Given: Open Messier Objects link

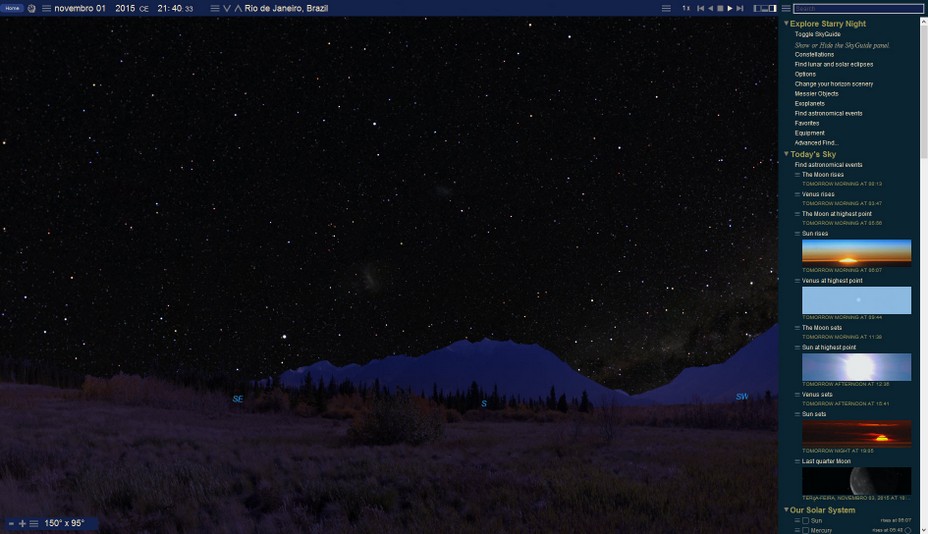Looking at the screenshot, I should point(816,94).
